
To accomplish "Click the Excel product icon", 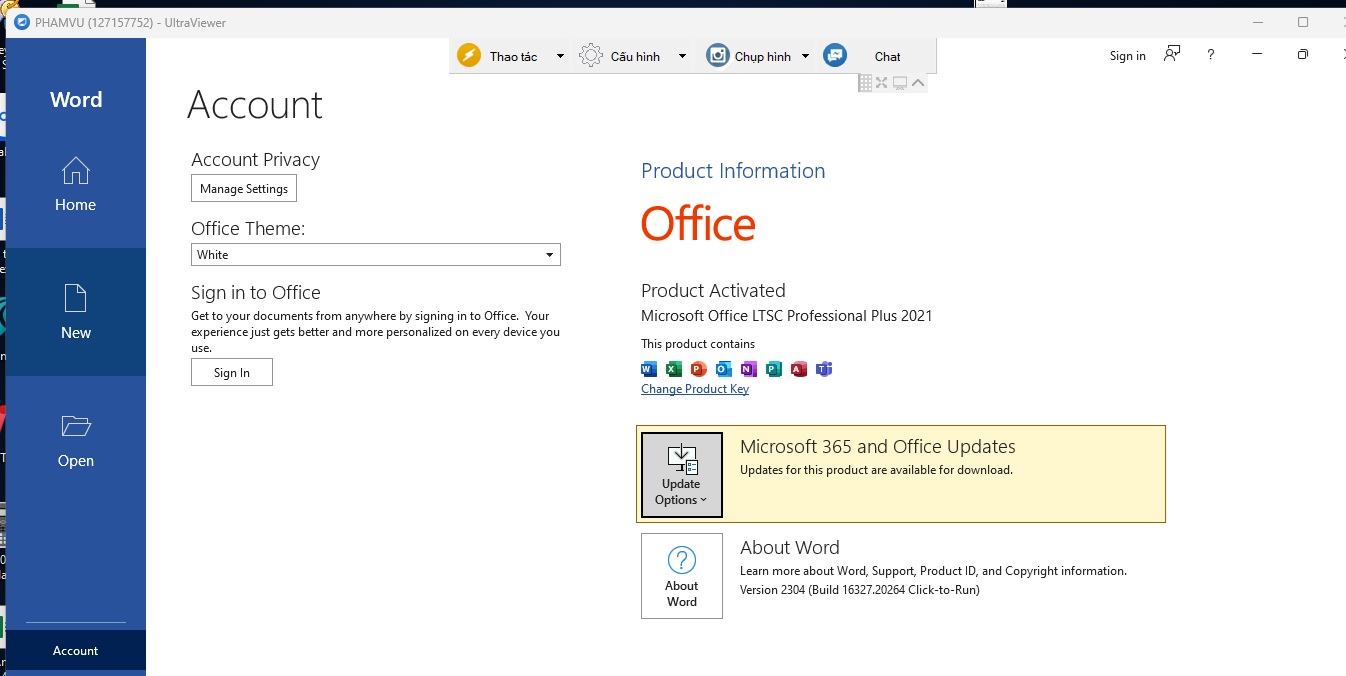I will pos(674,369).
